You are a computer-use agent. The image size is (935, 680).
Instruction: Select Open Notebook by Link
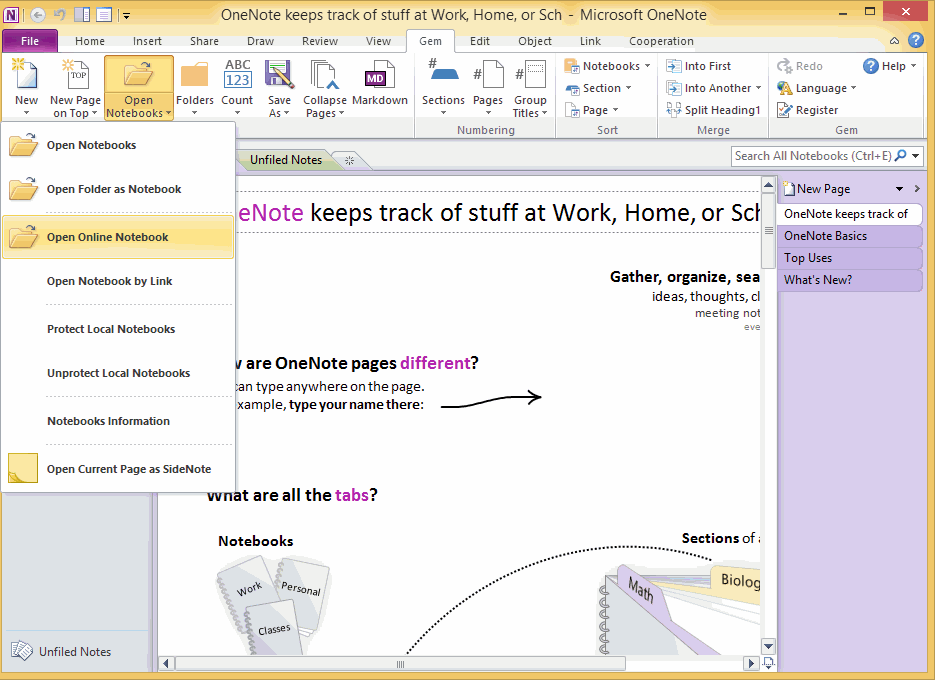(118, 281)
